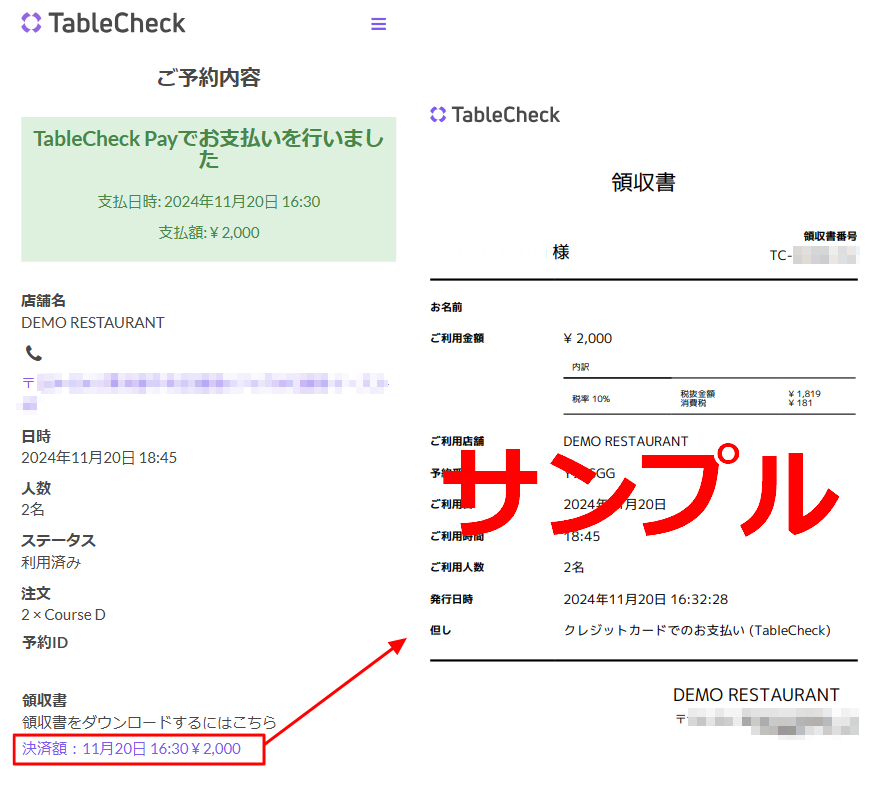Click the store name DEMO RESTAURANT under 店舗名
883x803 pixels.
point(93,323)
